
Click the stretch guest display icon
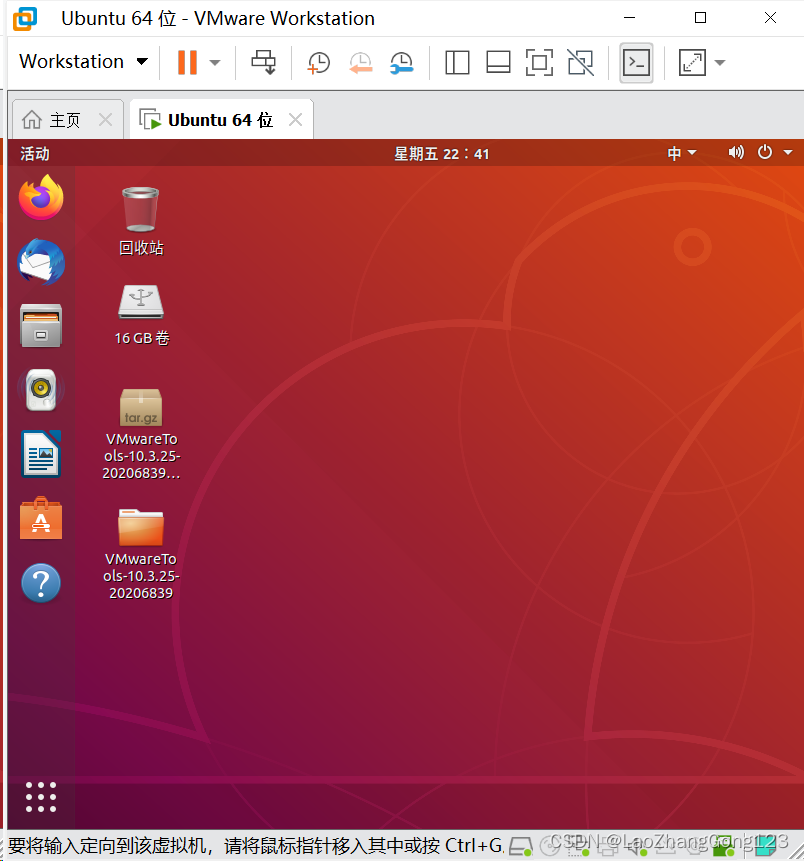[x=692, y=63]
